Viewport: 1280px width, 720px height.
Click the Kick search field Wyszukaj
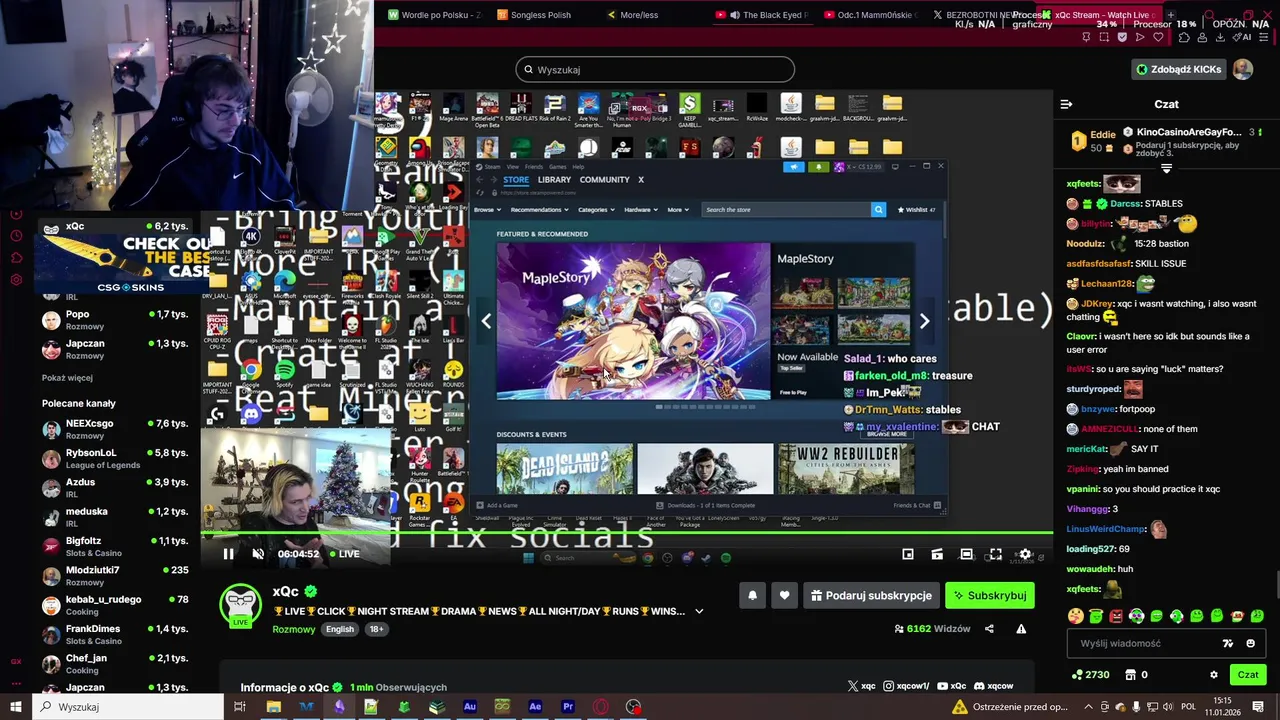coord(655,69)
